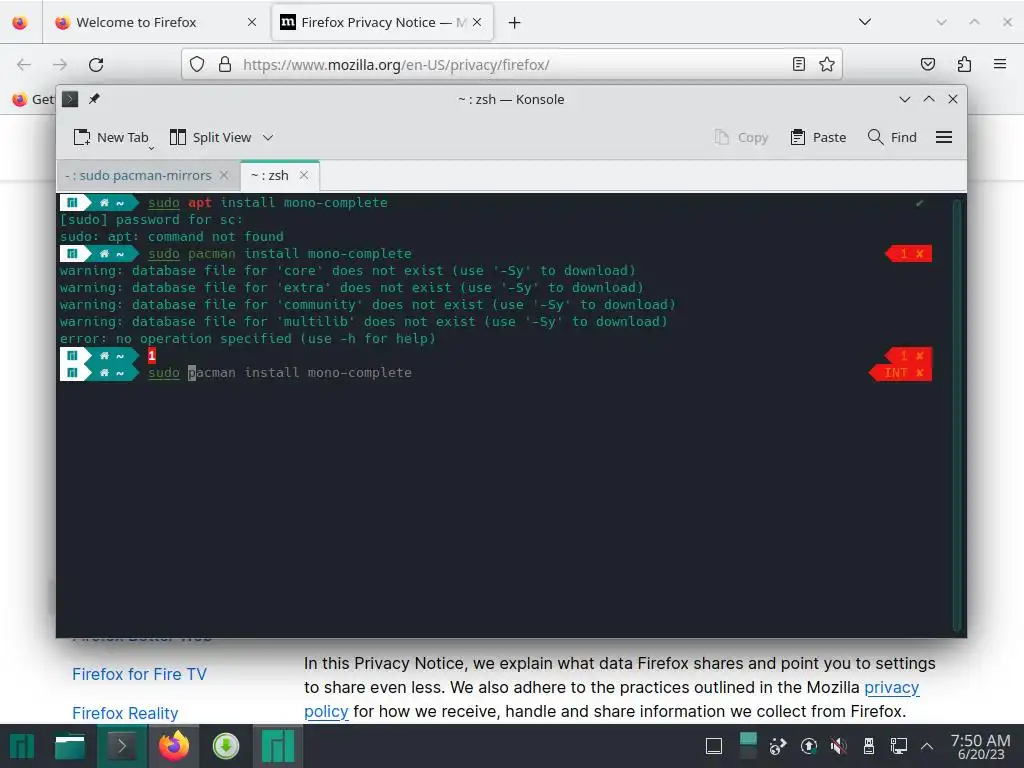Open the Manjaro application launcher

coord(21,746)
